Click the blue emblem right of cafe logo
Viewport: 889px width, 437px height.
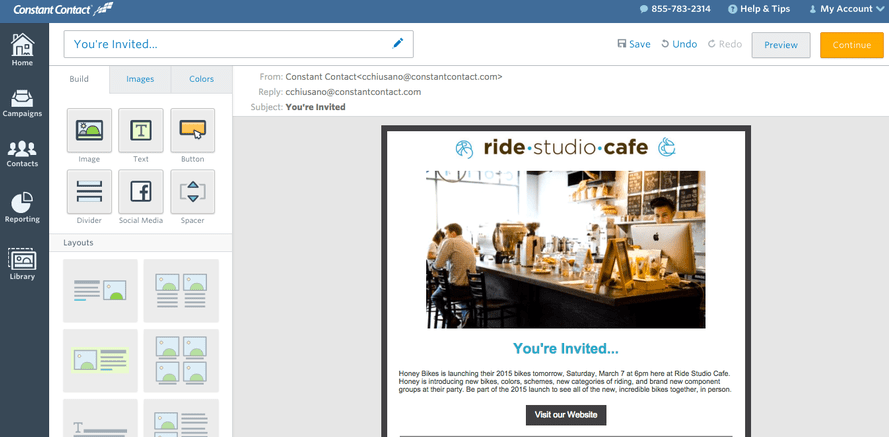pyautogui.click(x=667, y=147)
